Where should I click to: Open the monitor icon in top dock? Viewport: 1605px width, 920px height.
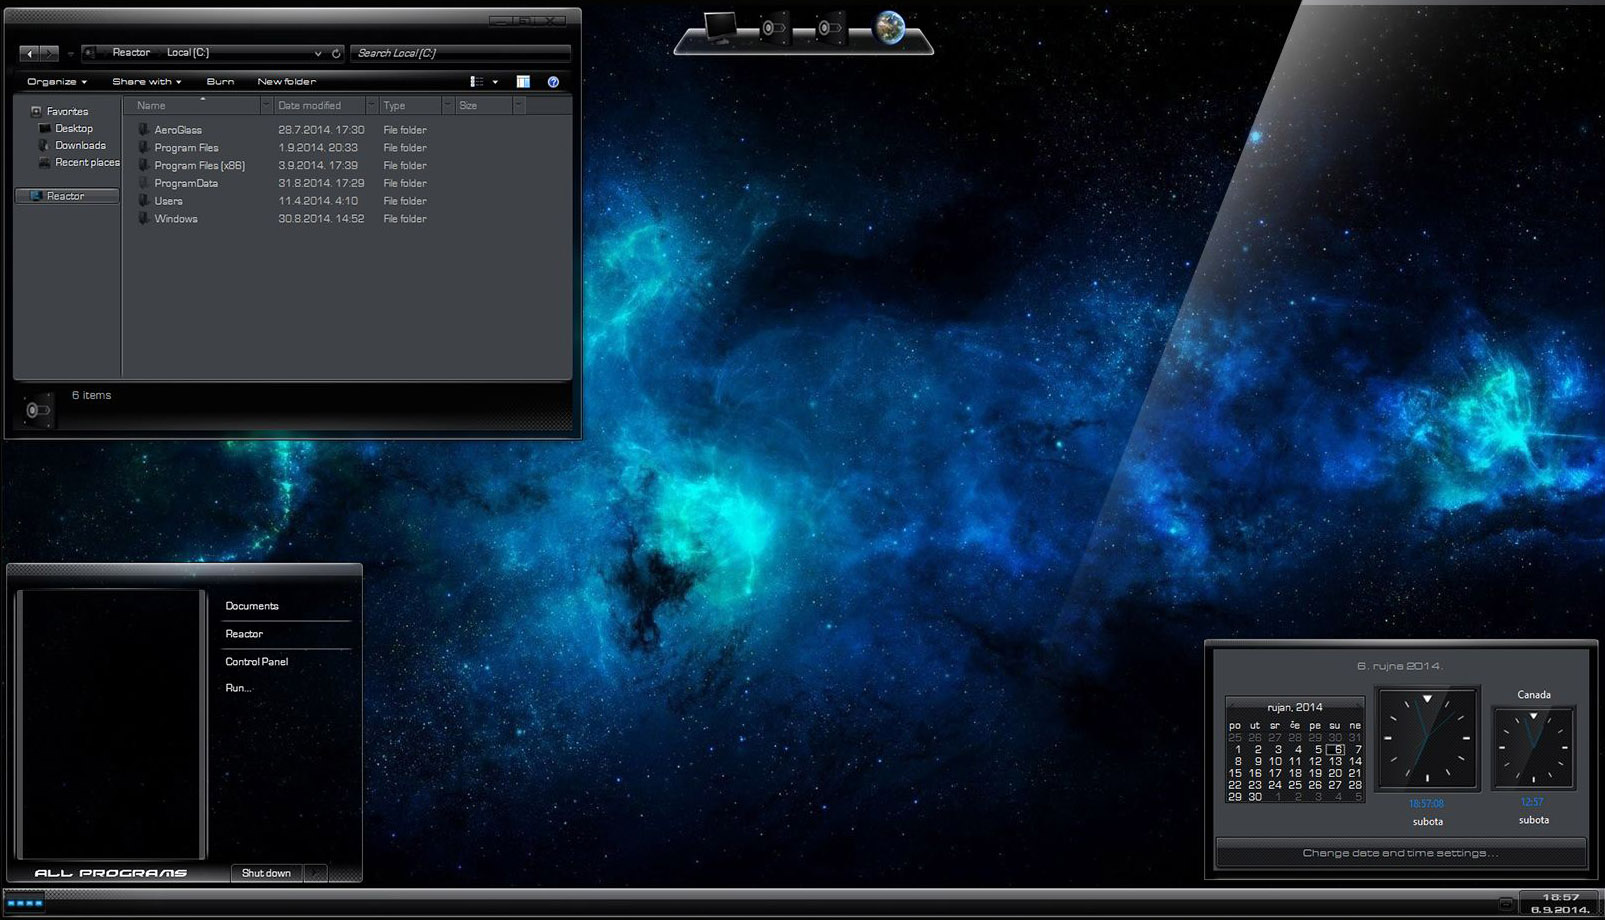719,27
